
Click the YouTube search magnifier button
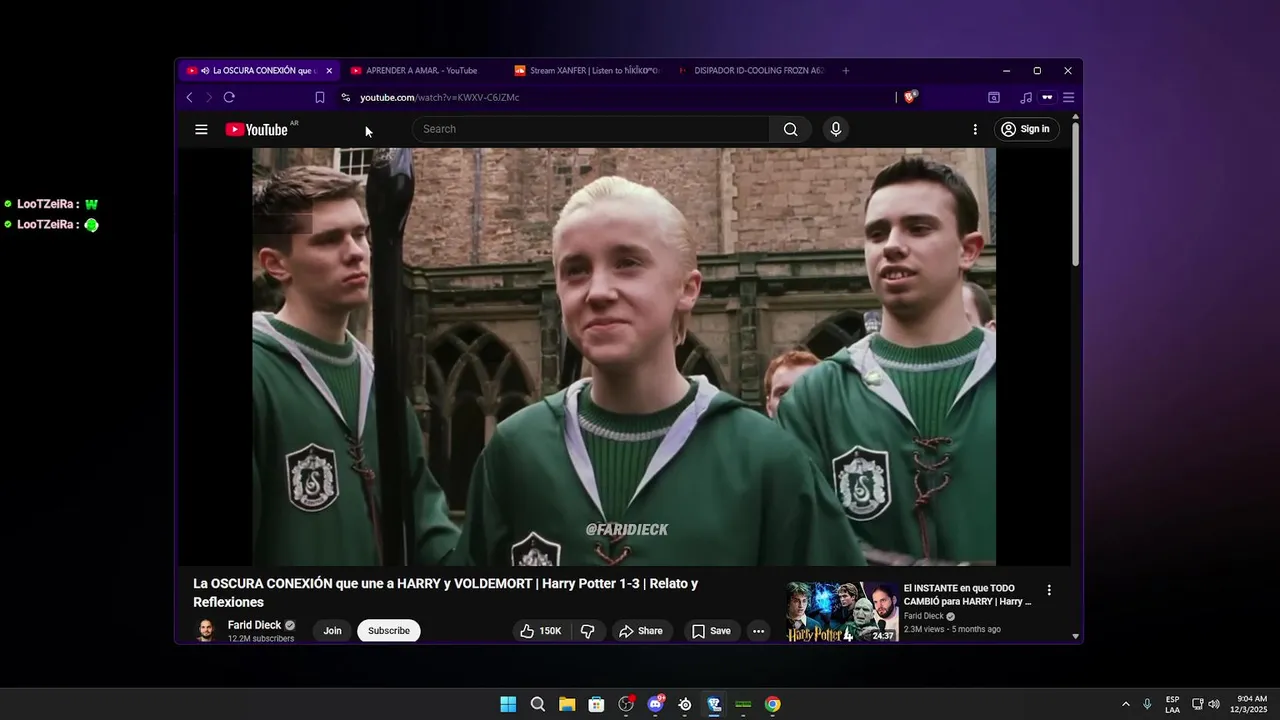click(x=791, y=129)
